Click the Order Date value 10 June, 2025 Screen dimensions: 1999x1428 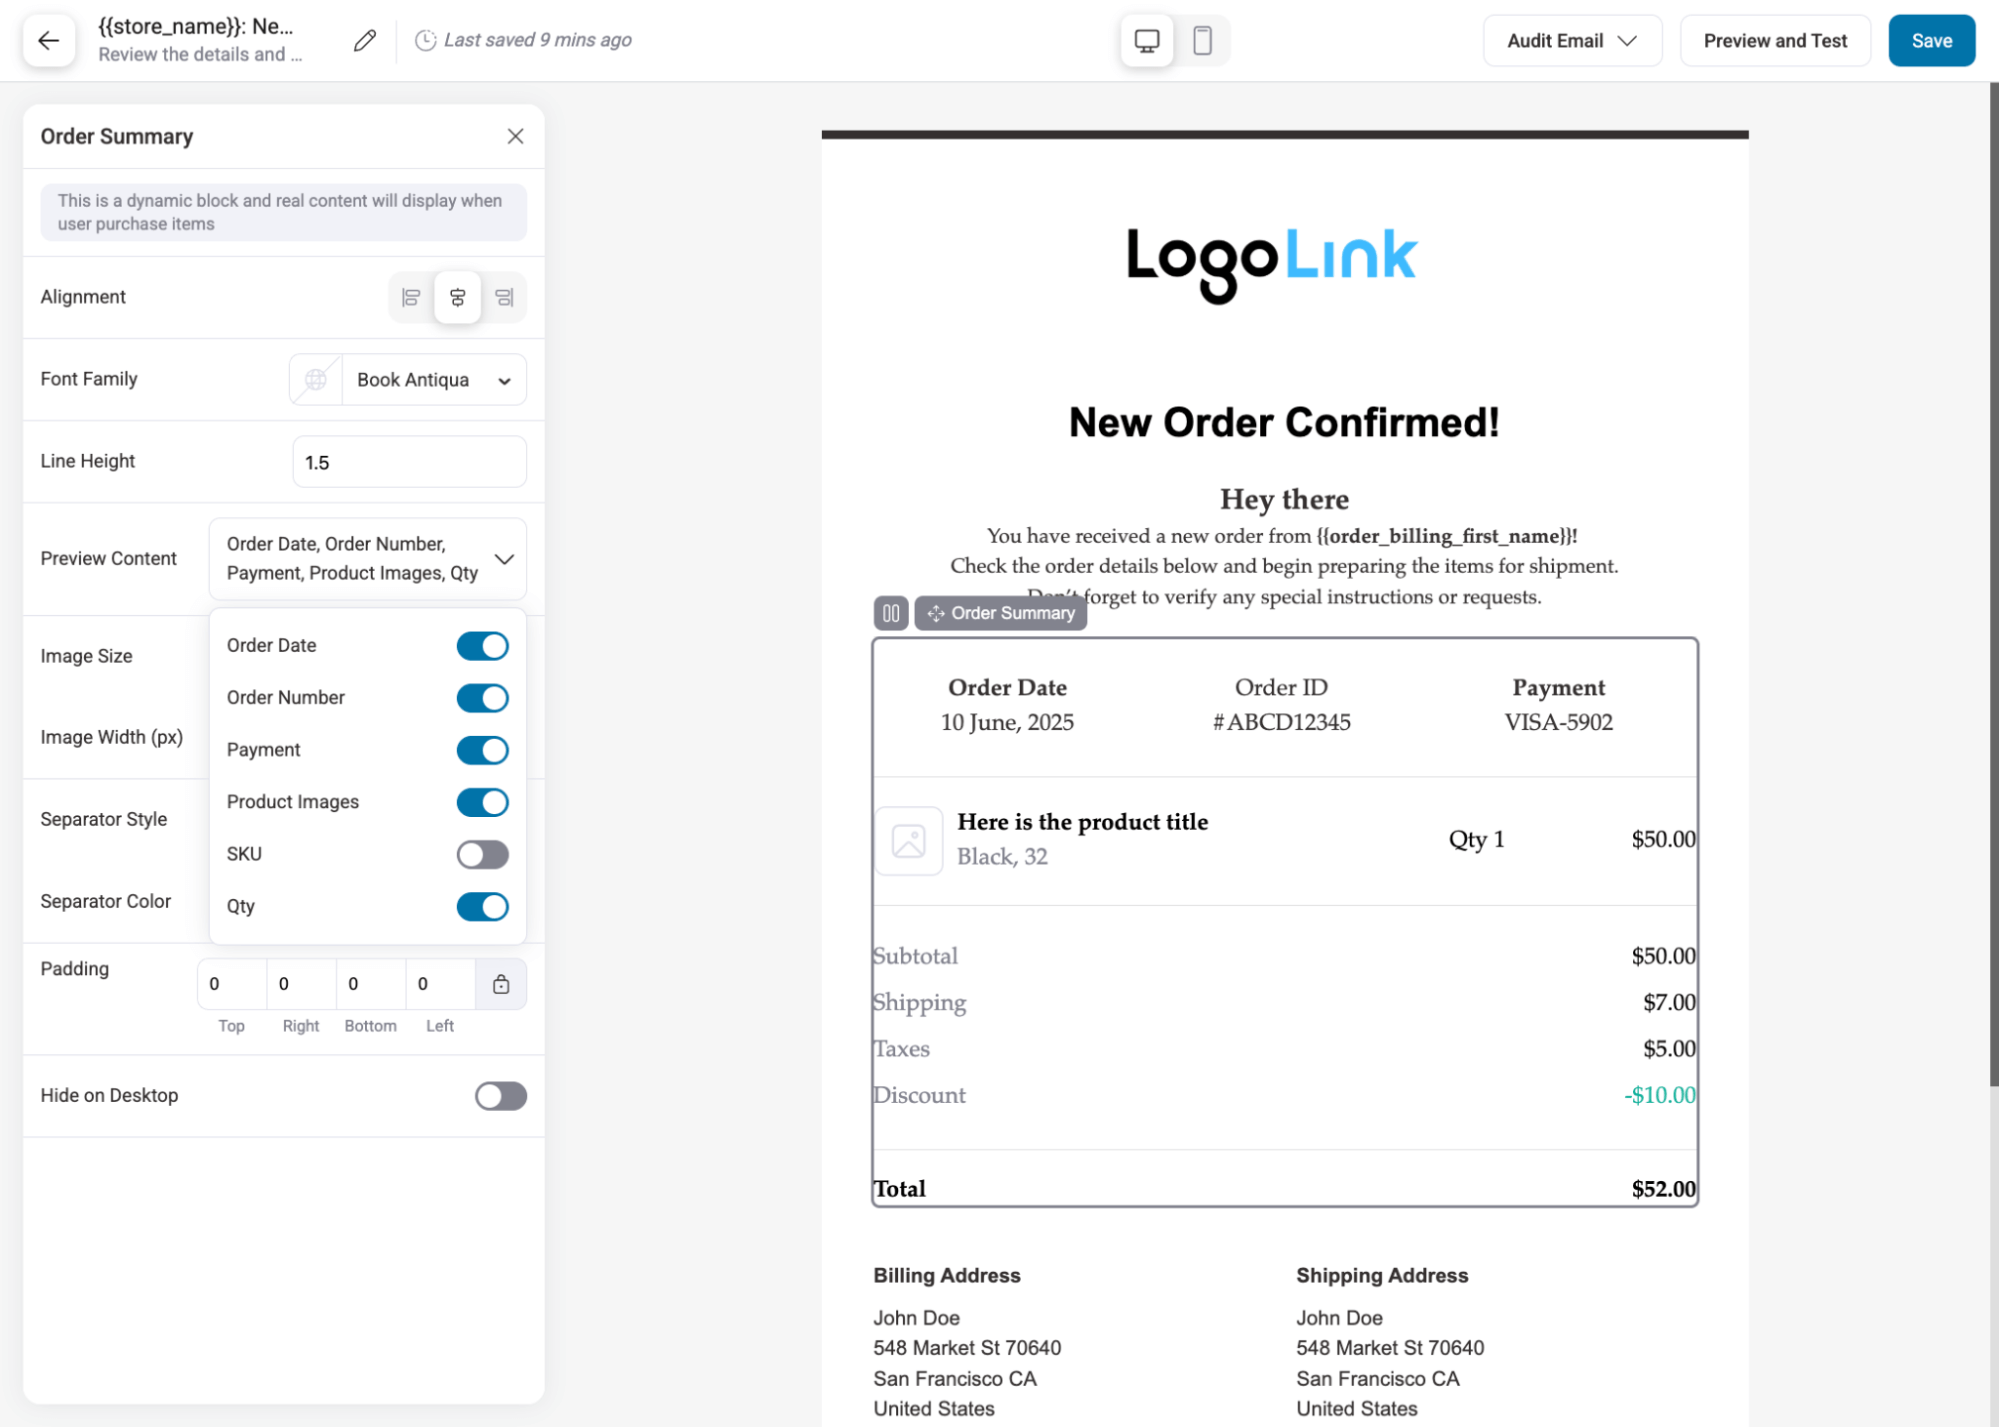1006,723
